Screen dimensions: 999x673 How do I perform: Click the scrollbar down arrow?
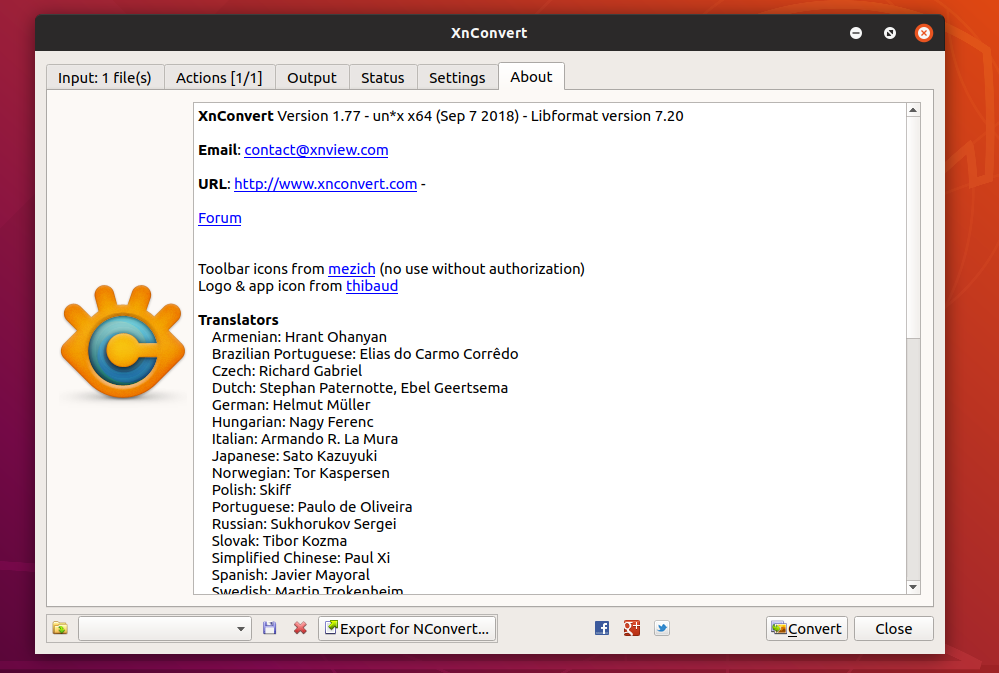click(x=913, y=587)
